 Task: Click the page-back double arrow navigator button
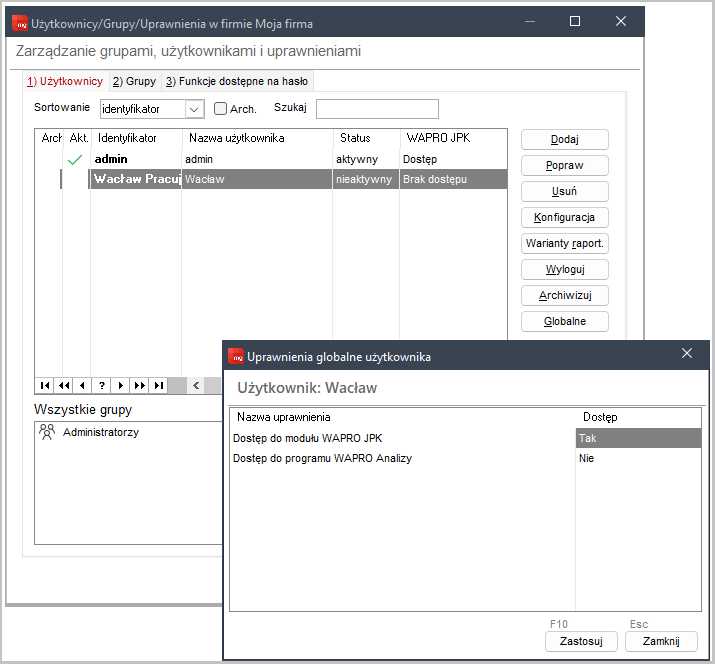63,385
